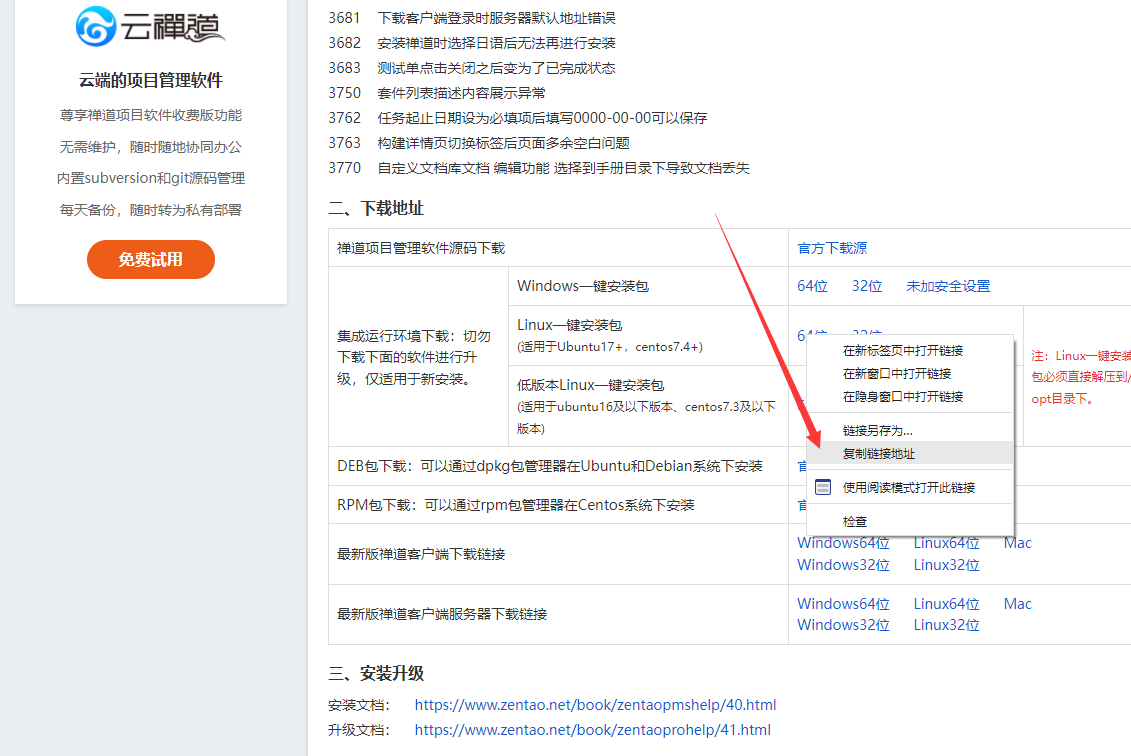Image resolution: width=1131 pixels, height=756 pixels.
Task: Choose 在新标签页中打开链接 menu entry
Action: click(902, 351)
